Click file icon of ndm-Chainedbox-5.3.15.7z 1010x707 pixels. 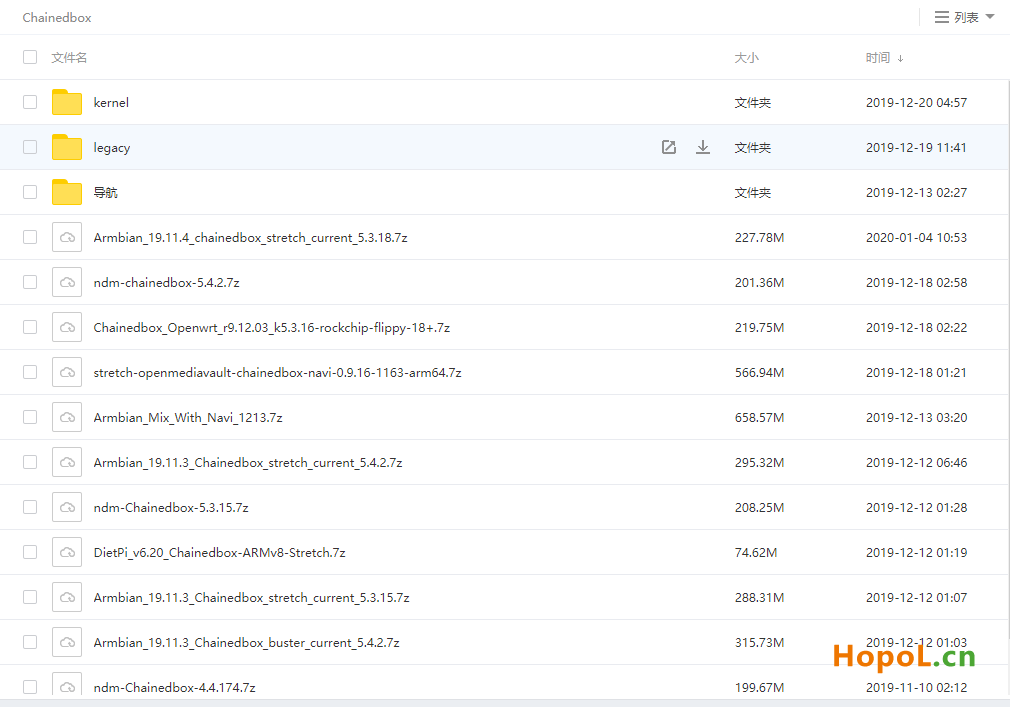(x=67, y=507)
